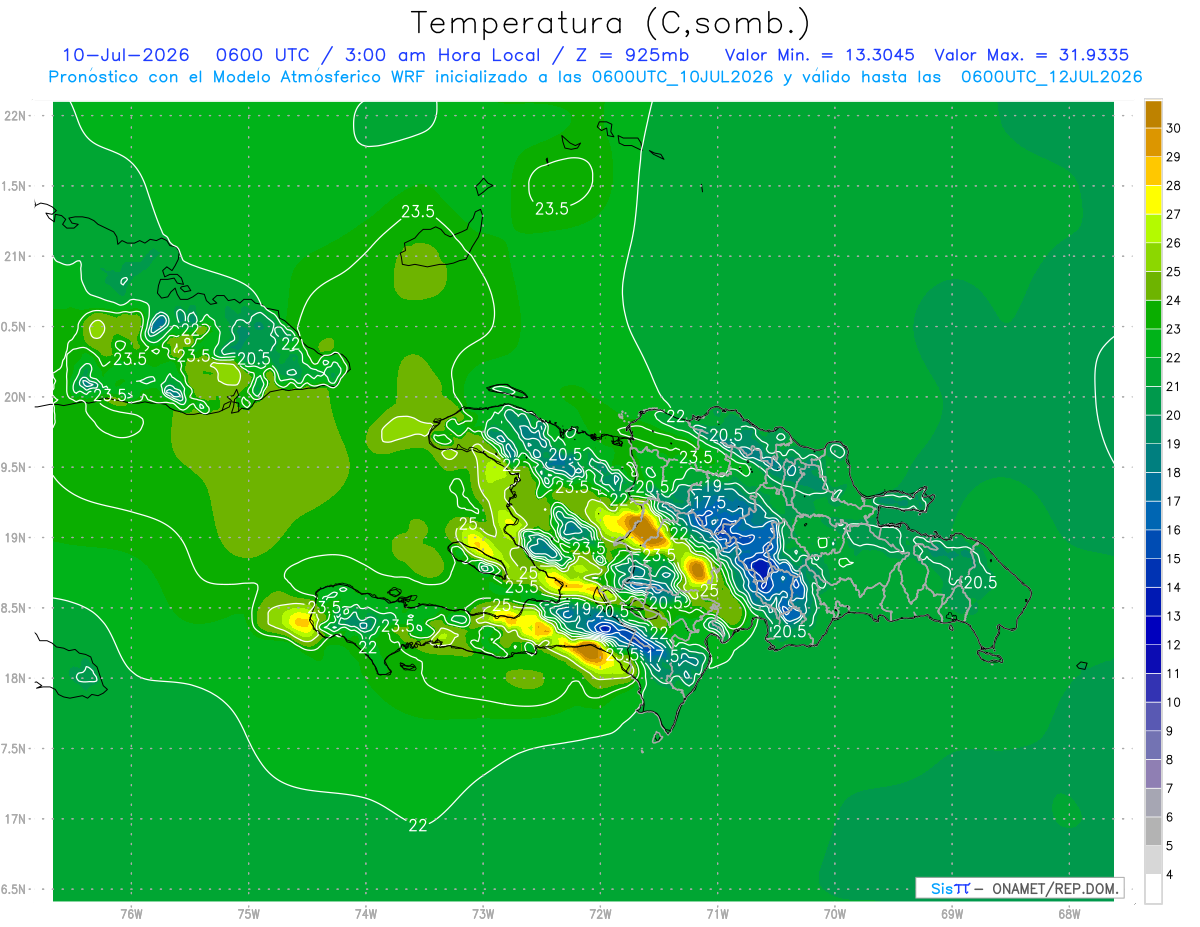Click the latitude label '17N'
This screenshot has height=927, width=1200.
click(x=17, y=819)
